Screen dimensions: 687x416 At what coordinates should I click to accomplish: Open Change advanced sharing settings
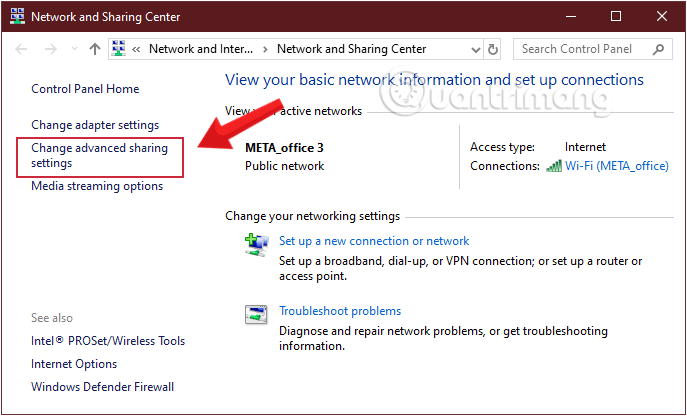pos(99,155)
